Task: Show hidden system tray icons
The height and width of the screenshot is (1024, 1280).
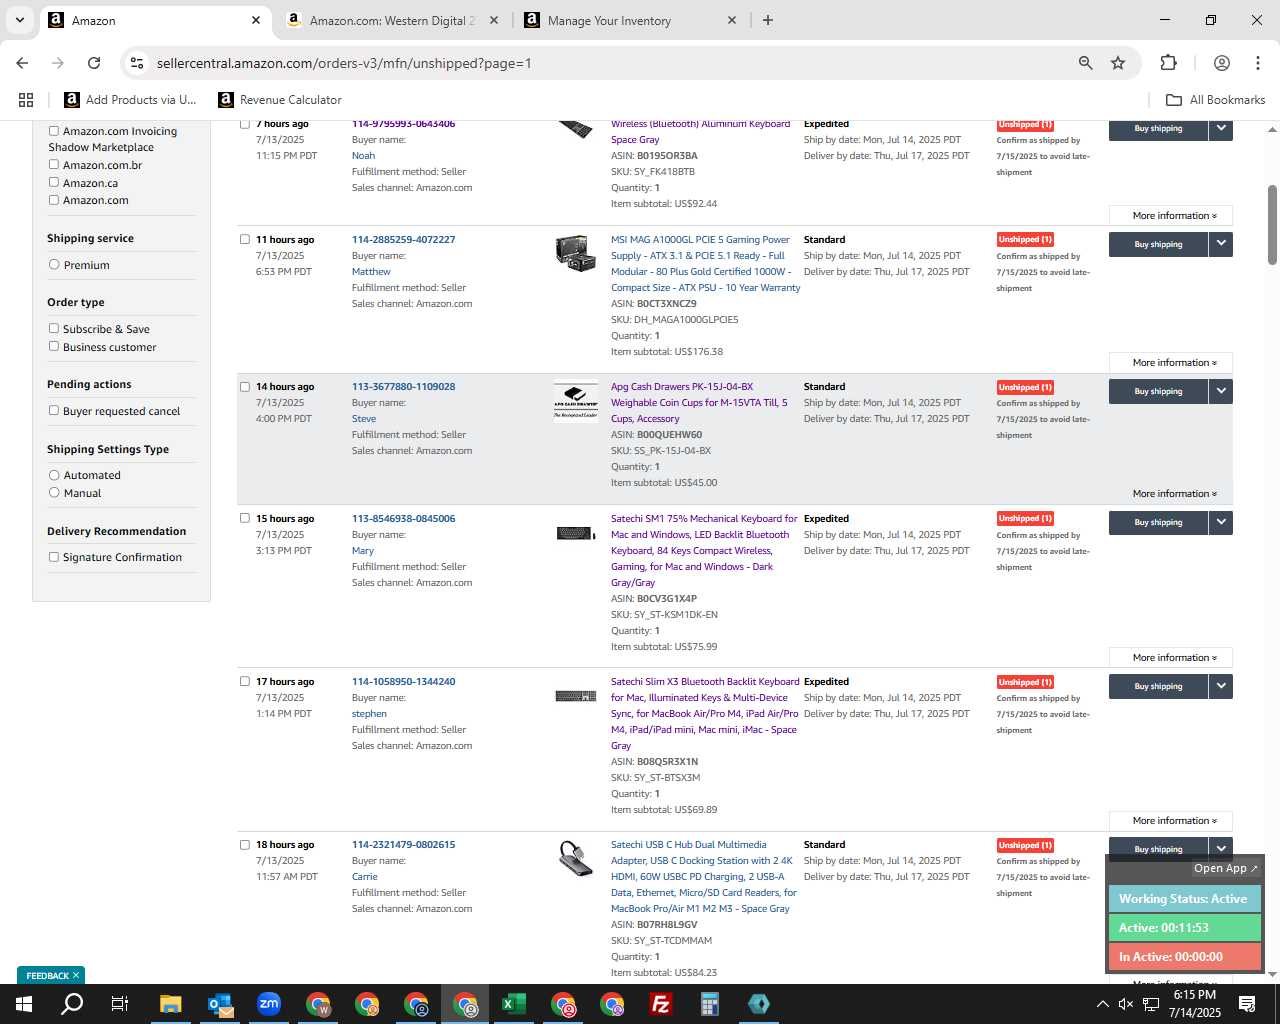Action: pos(1102,1004)
